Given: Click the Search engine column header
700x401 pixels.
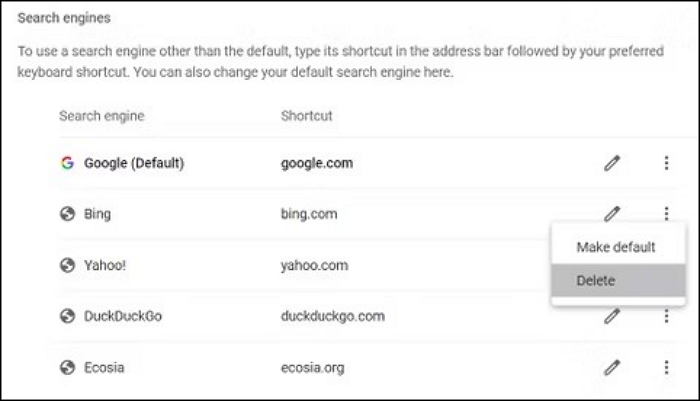Looking at the screenshot, I should (x=101, y=116).
